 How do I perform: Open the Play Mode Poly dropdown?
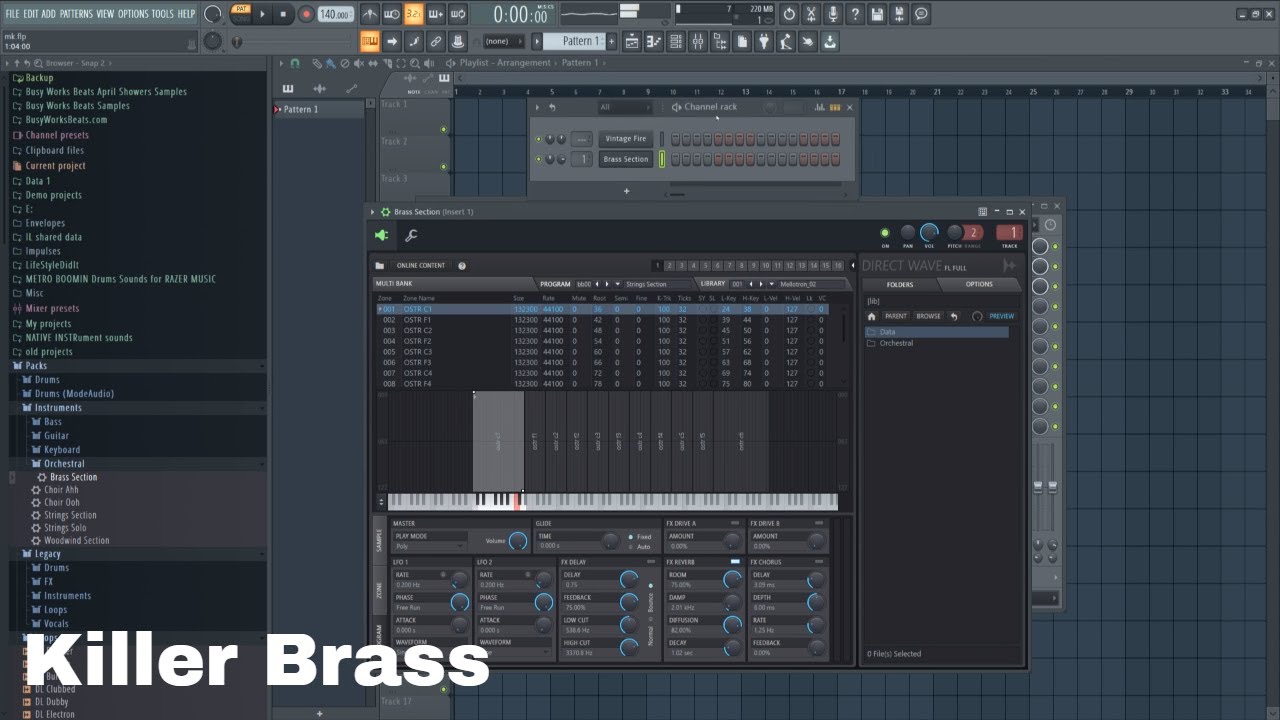click(x=430, y=547)
